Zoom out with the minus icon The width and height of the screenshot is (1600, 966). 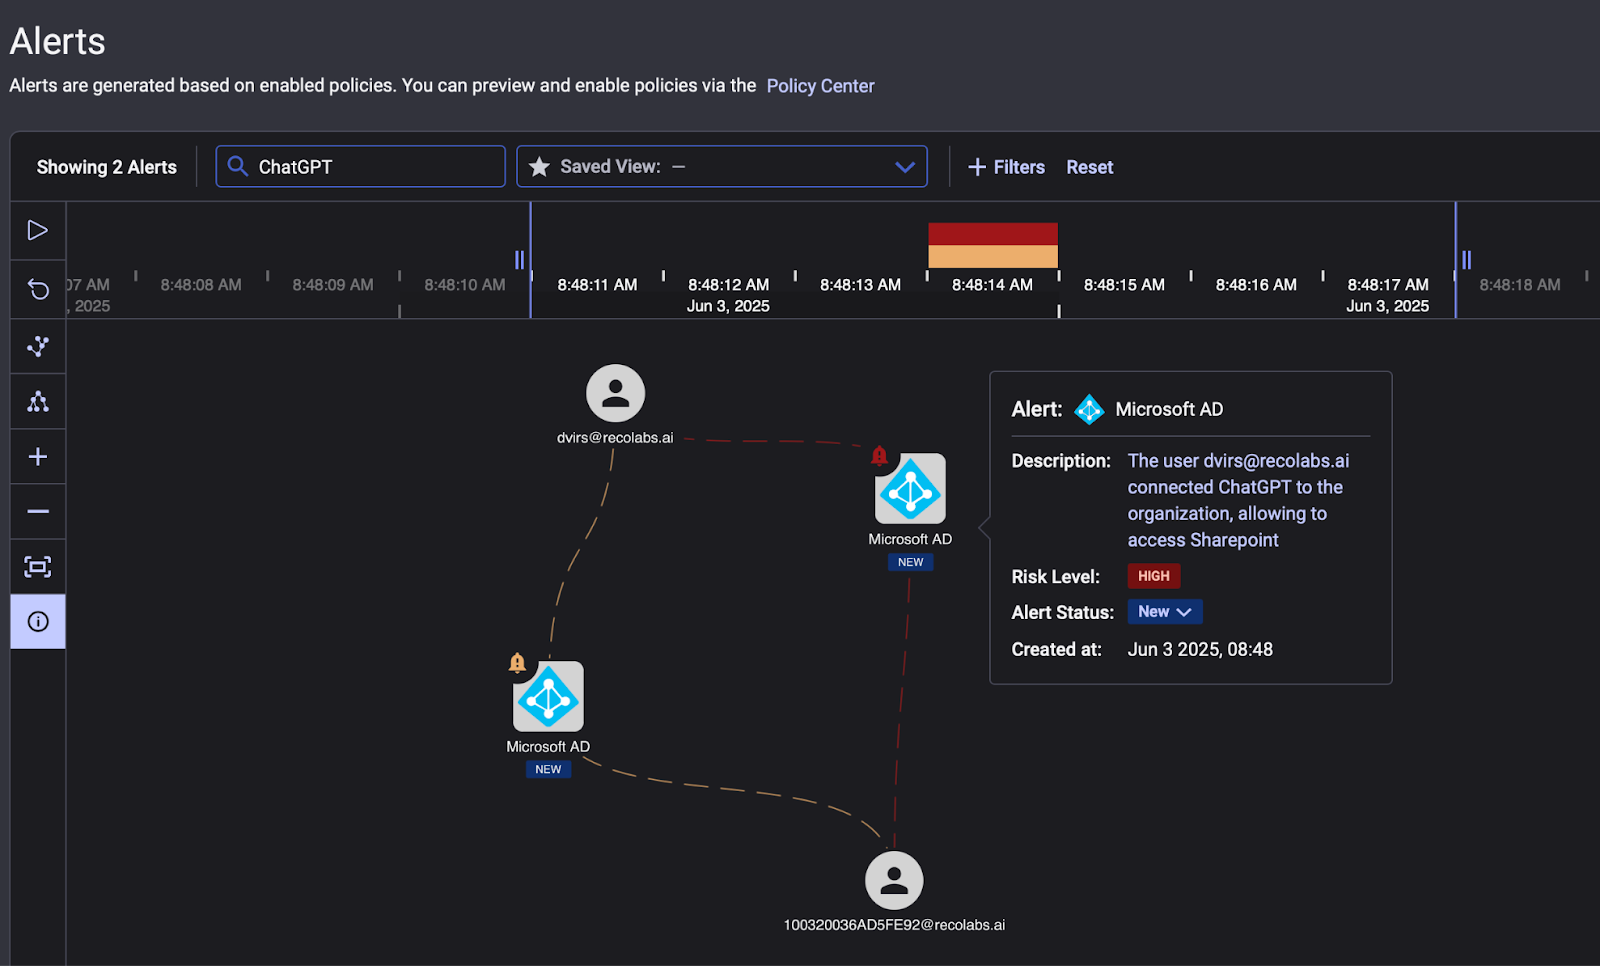[38, 512]
